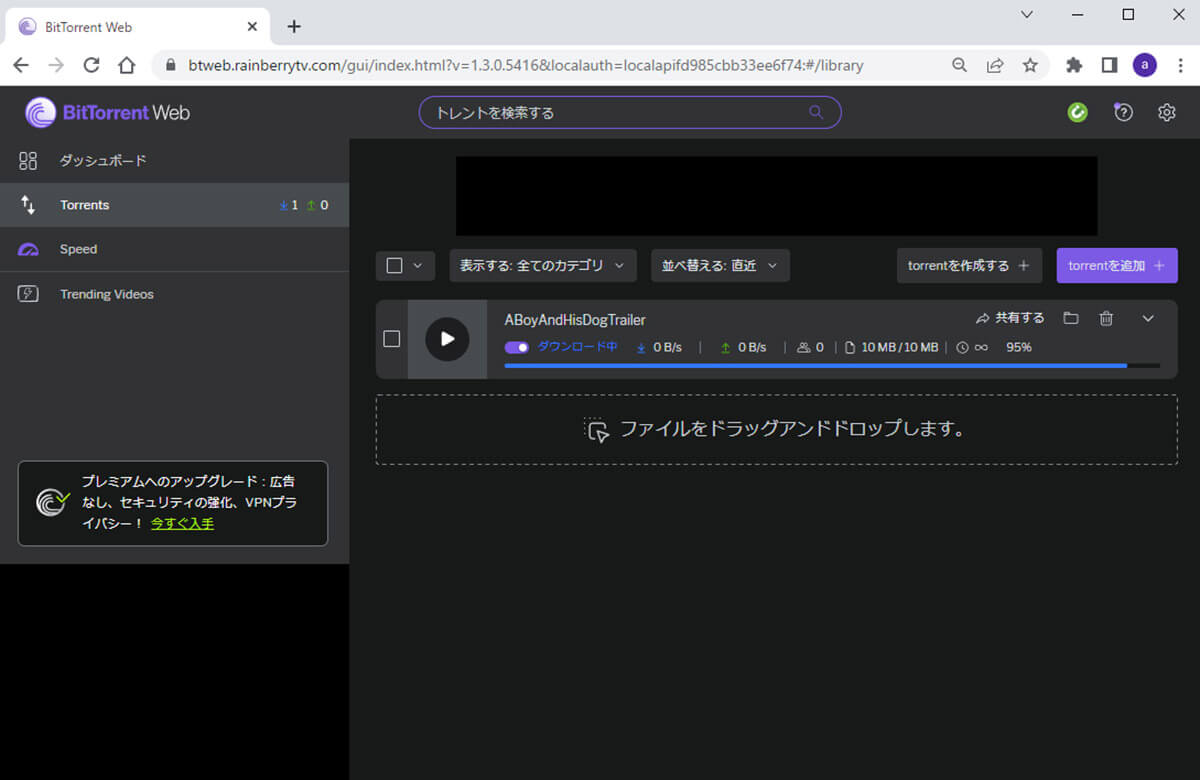Click the green status check icon

click(x=1077, y=113)
